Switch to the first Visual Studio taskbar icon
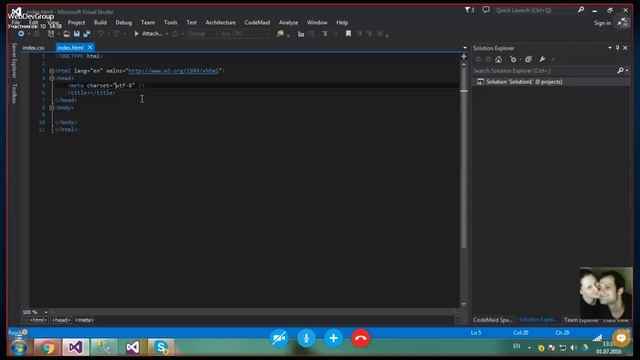640x360 pixels. coord(76,347)
